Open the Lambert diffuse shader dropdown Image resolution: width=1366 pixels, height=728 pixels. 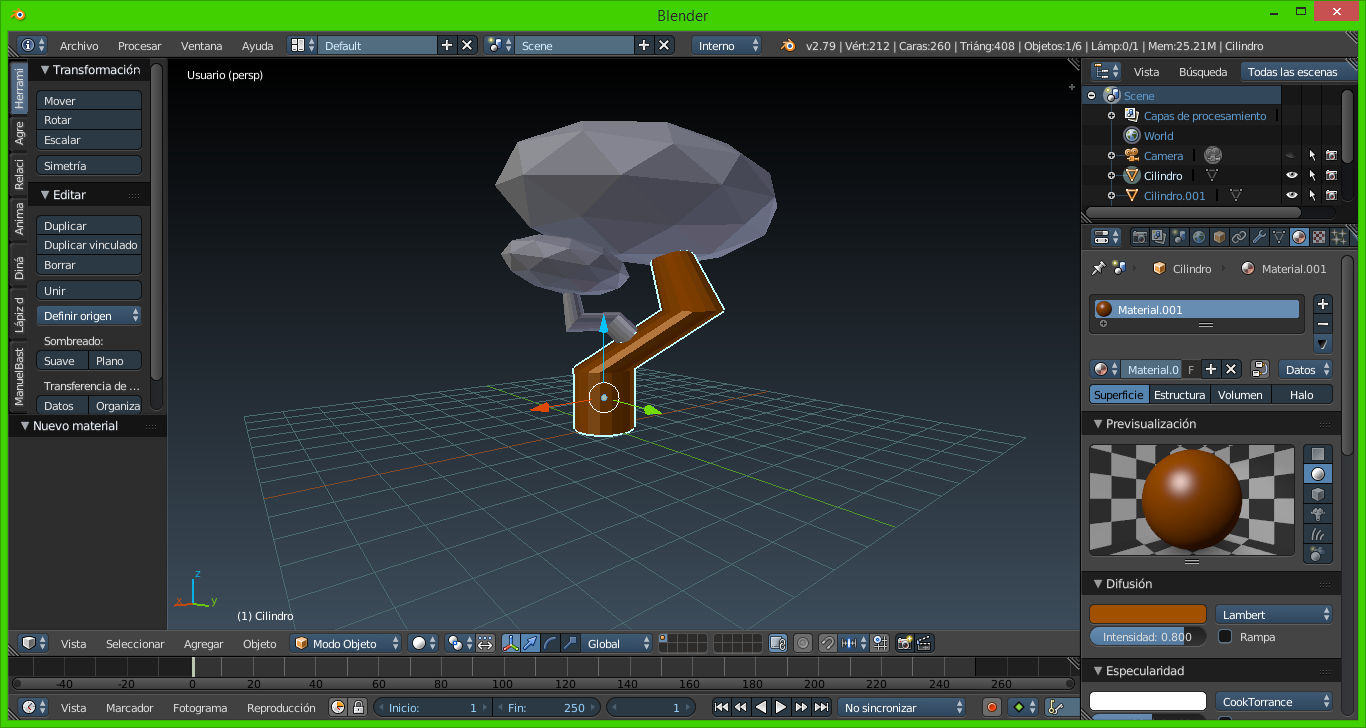[x=1274, y=615]
